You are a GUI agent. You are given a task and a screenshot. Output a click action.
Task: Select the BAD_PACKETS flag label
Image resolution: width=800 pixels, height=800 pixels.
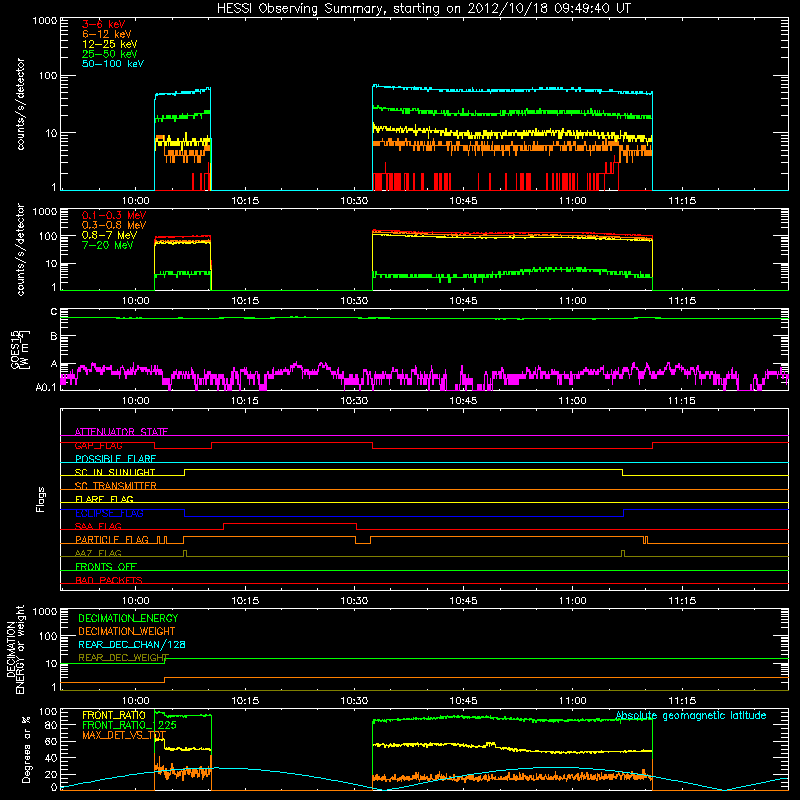[x=109, y=580]
